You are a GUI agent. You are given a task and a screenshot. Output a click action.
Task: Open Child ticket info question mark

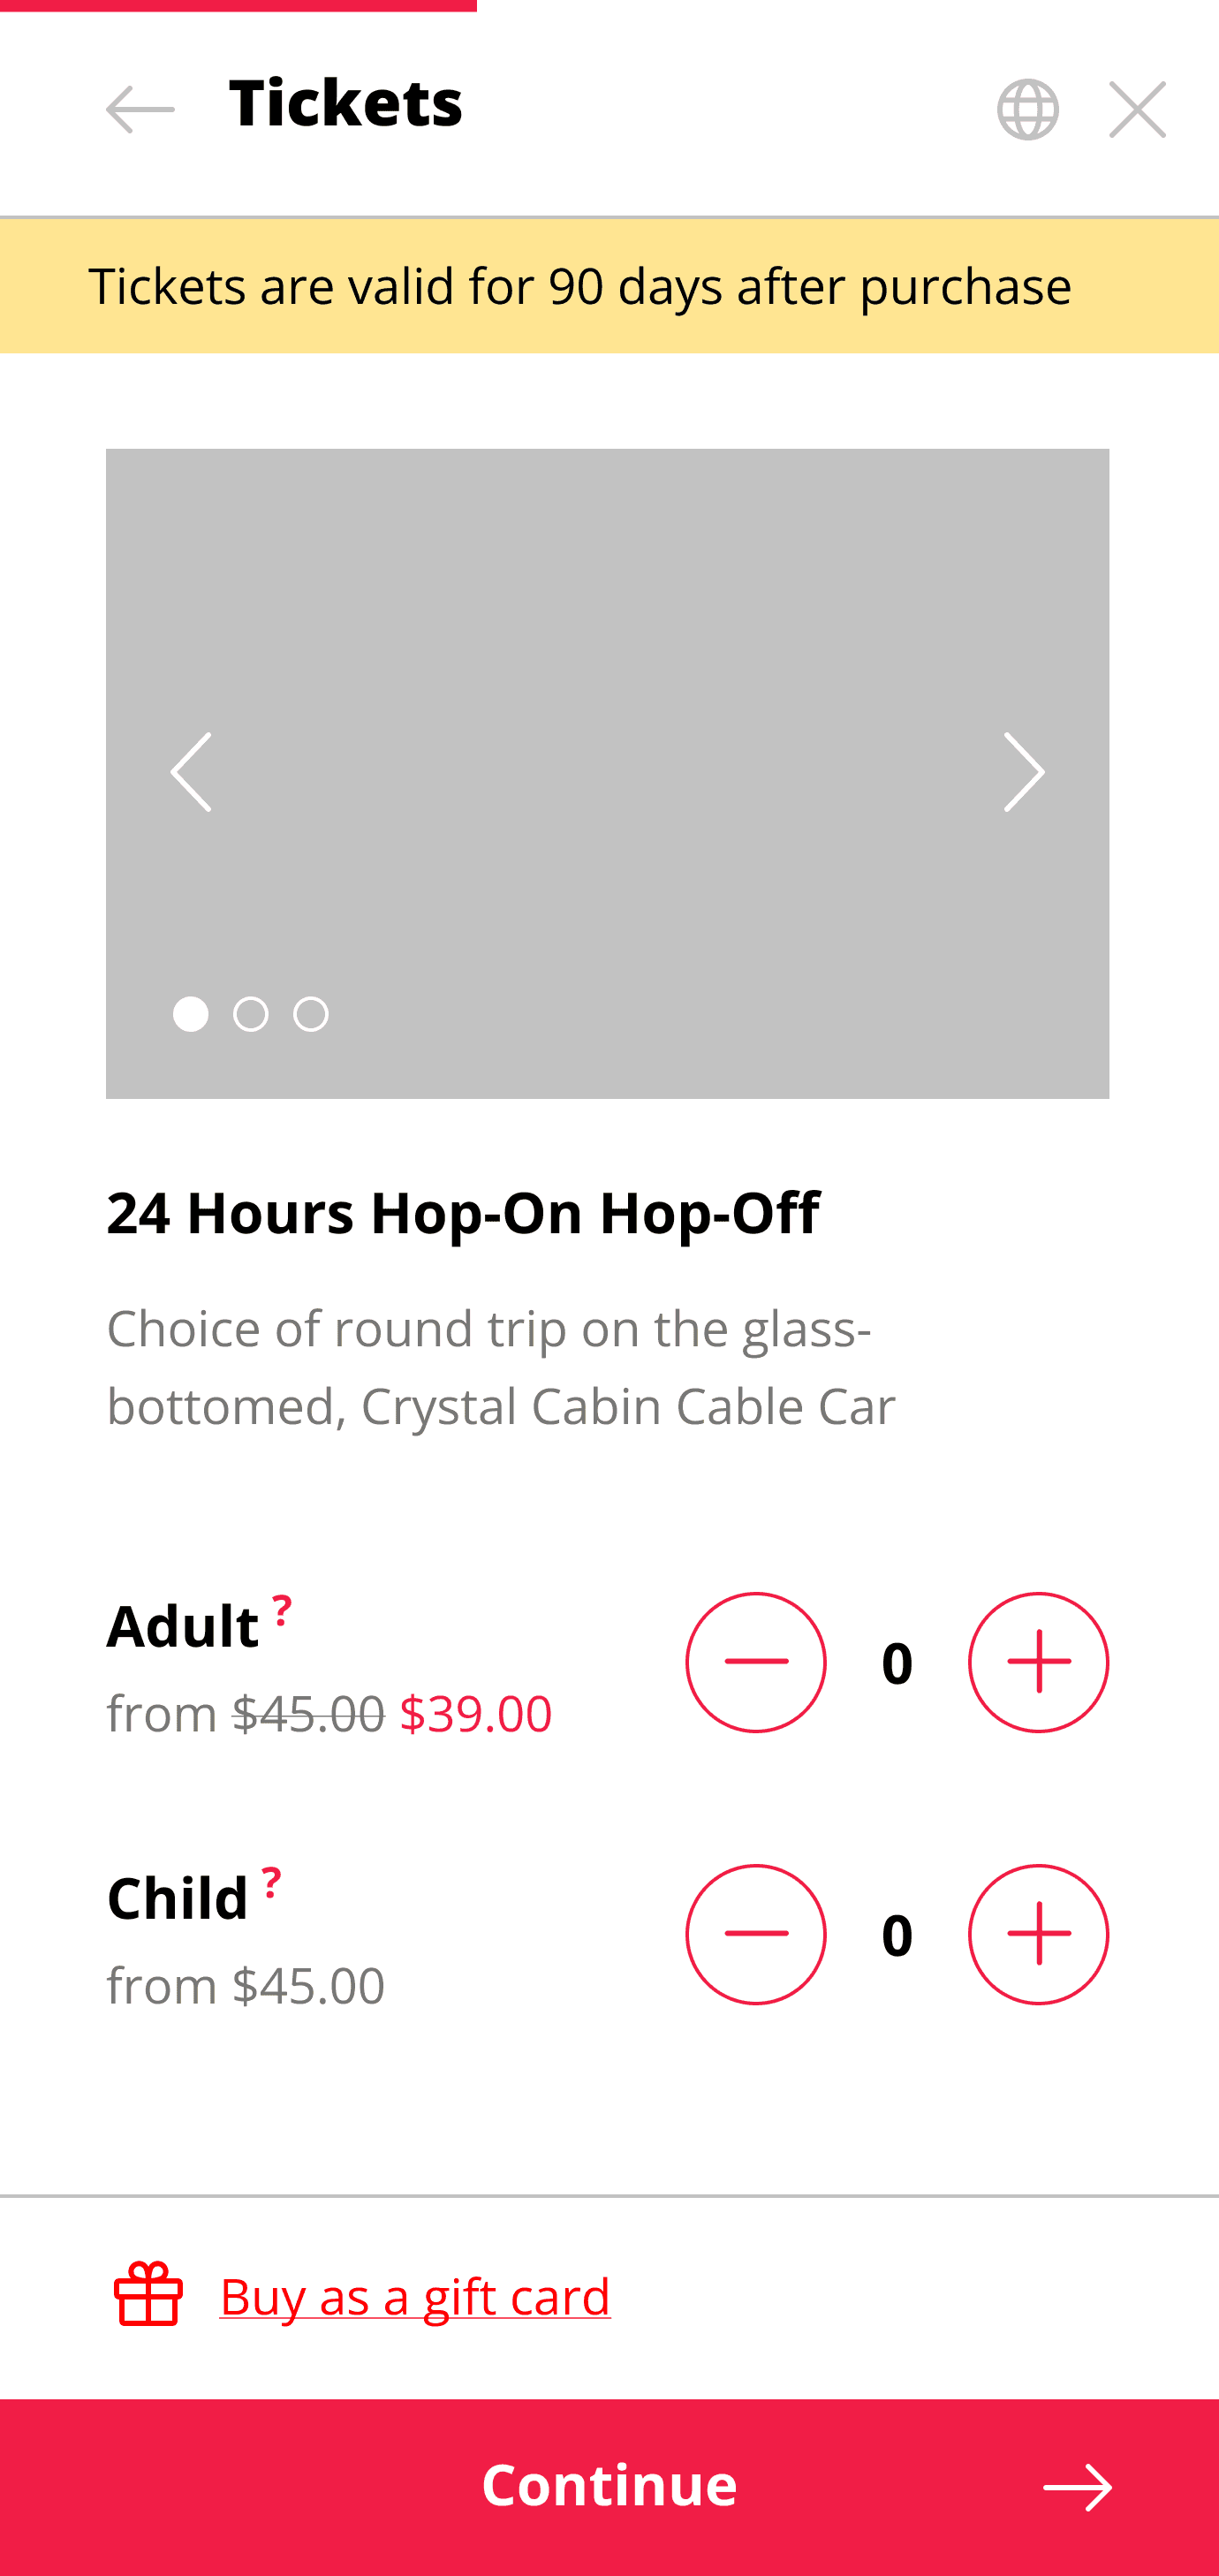pos(271,1881)
